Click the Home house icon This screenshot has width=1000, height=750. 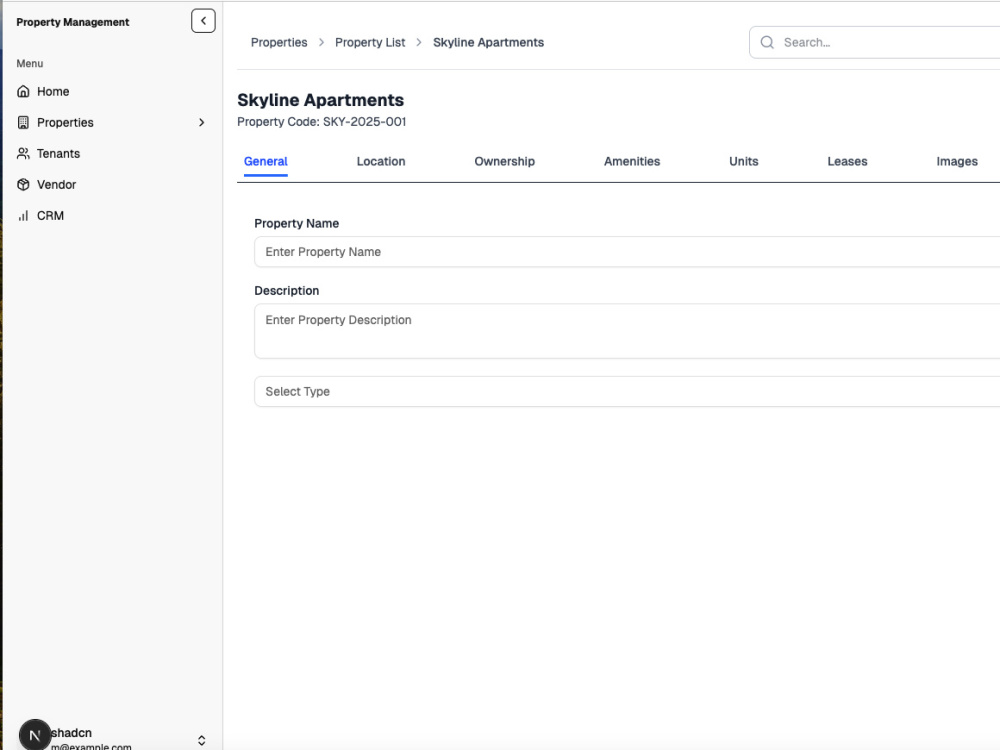pyautogui.click(x=23, y=91)
